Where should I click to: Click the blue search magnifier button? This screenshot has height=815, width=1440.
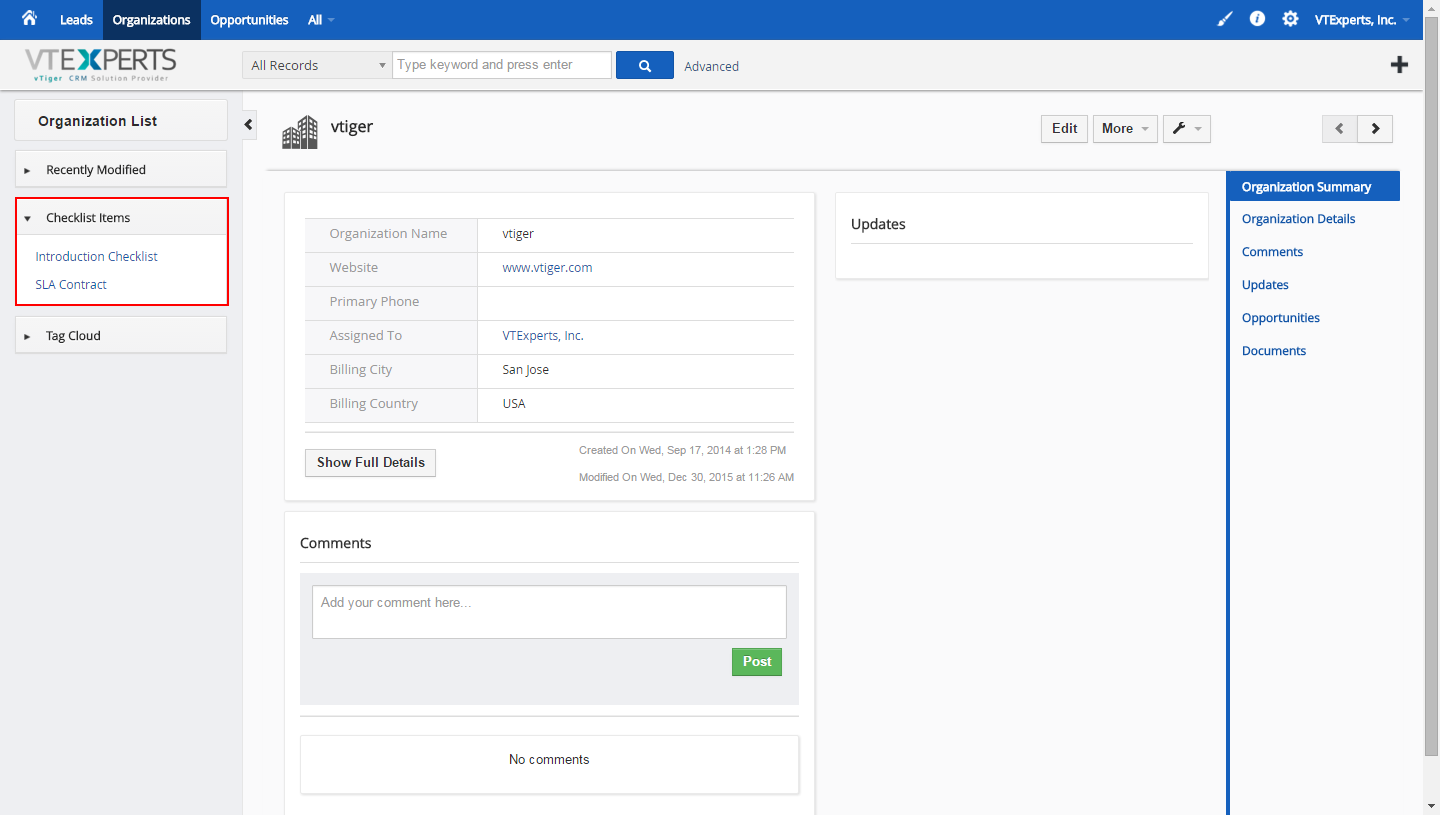point(645,65)
